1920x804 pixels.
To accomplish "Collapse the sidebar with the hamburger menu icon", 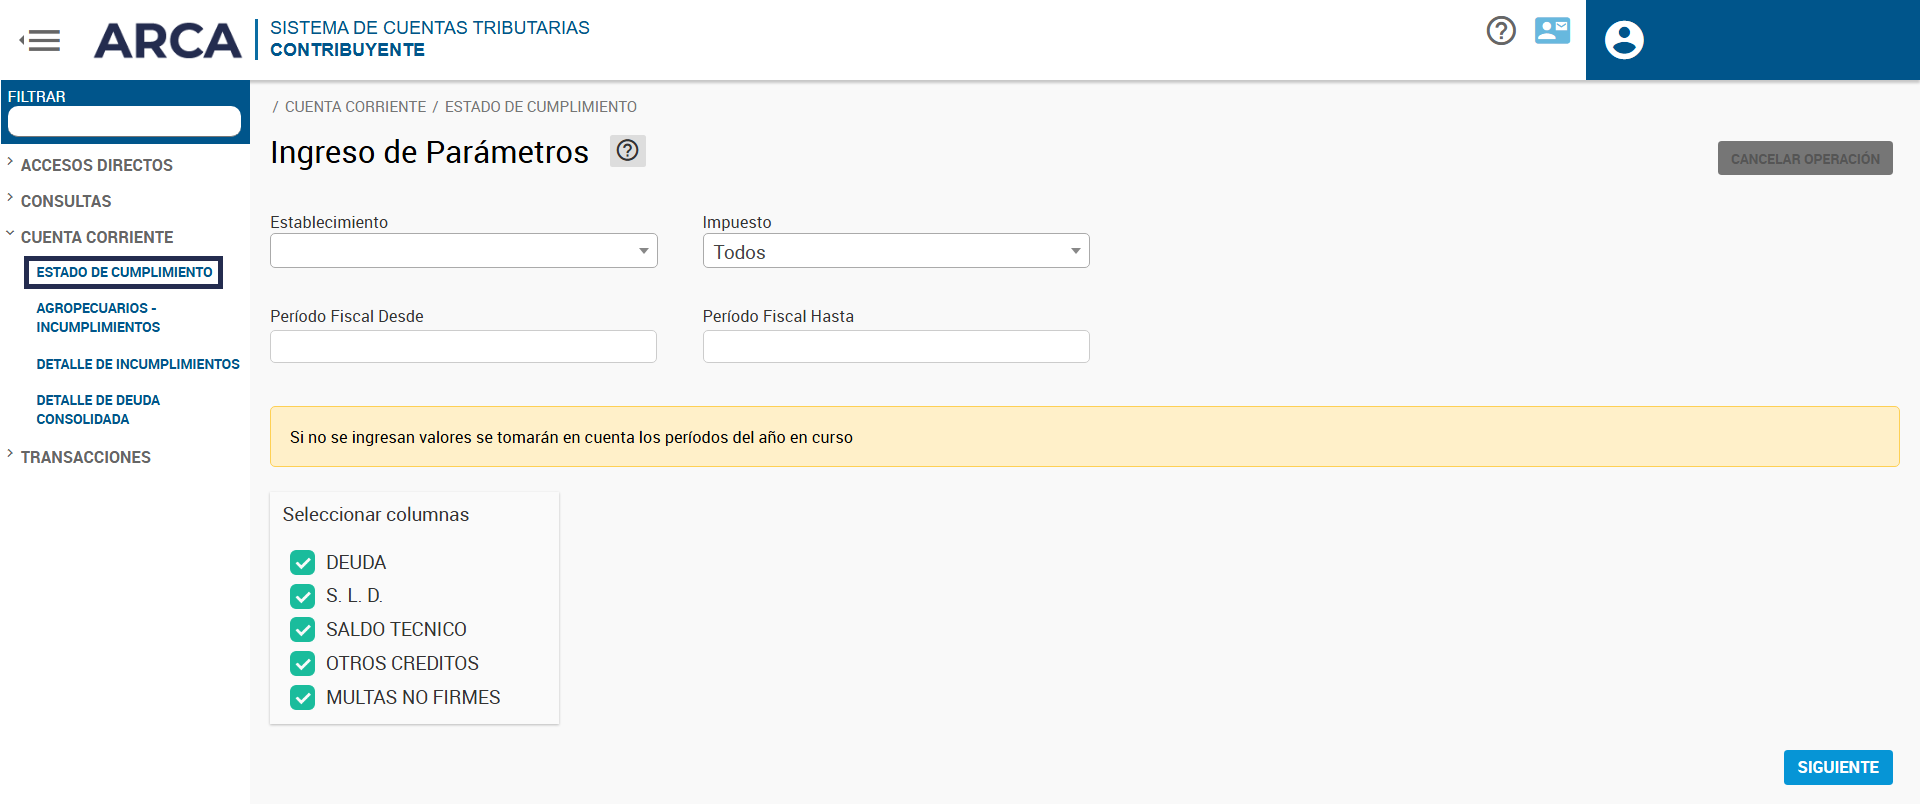I will [41, 40].
